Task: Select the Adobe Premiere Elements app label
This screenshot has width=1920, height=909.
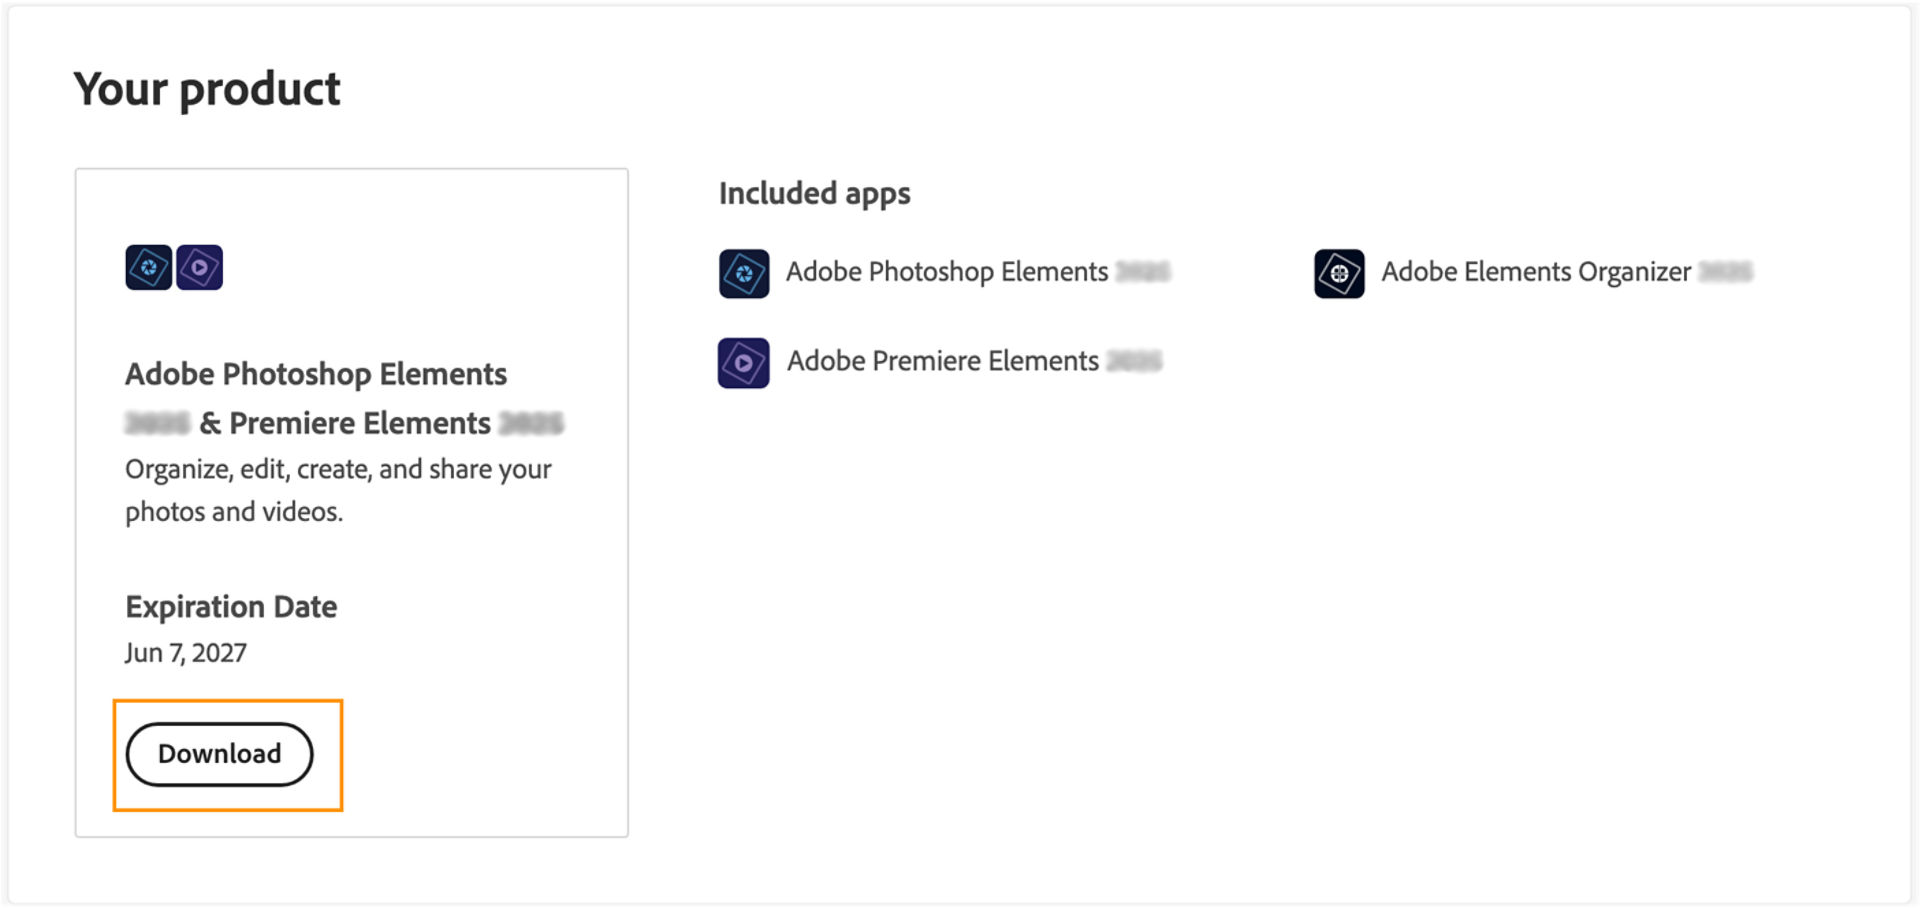Action: (942, 361)
